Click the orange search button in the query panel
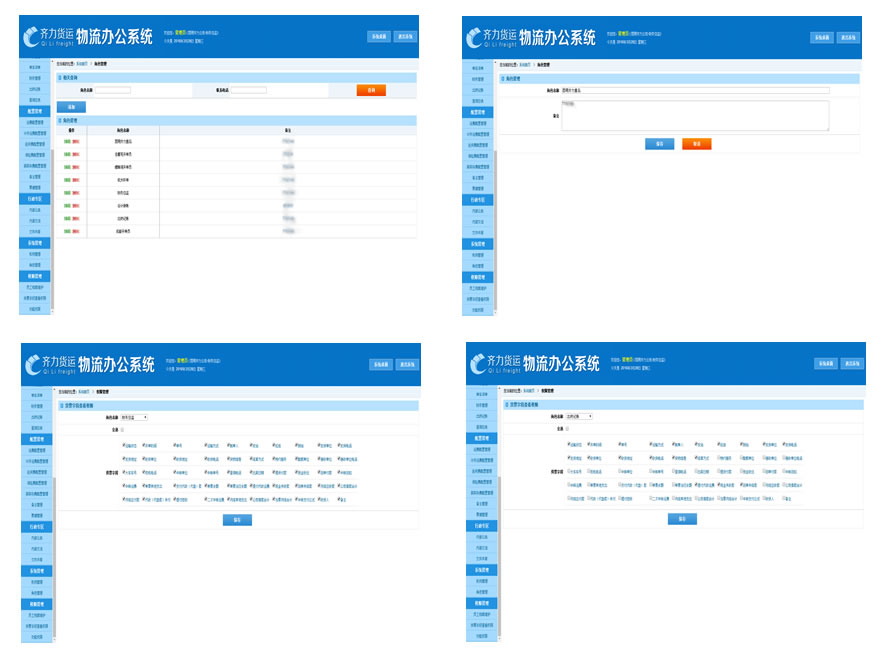 click(371, 90)
